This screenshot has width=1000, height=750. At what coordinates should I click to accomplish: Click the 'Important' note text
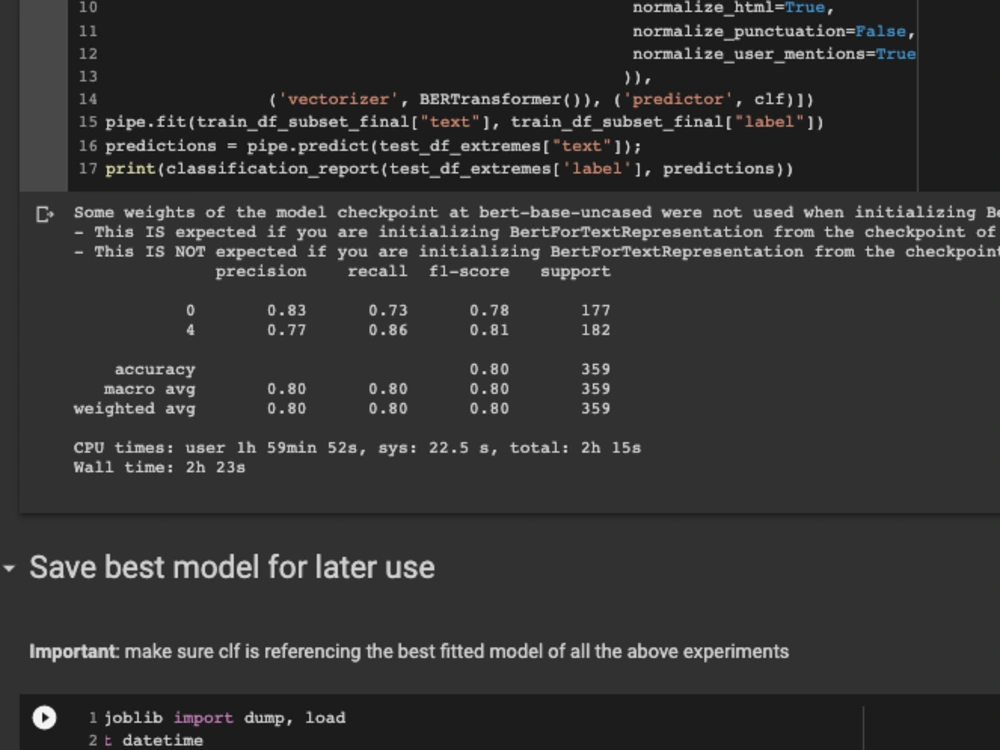(x=409, y=651)
